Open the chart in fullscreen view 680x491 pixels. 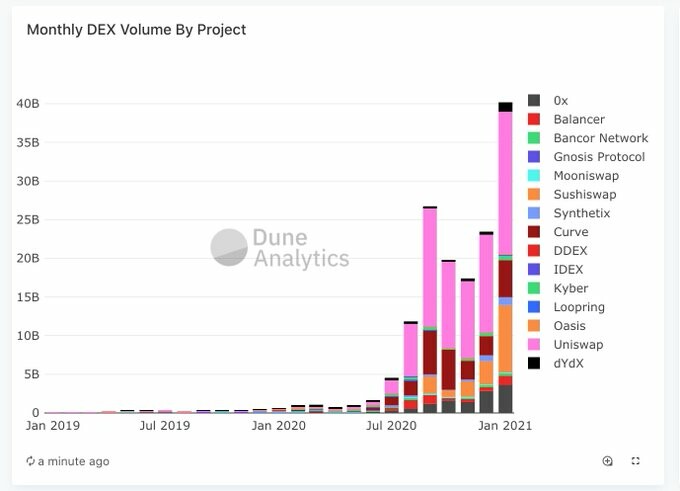pos(635,461)
